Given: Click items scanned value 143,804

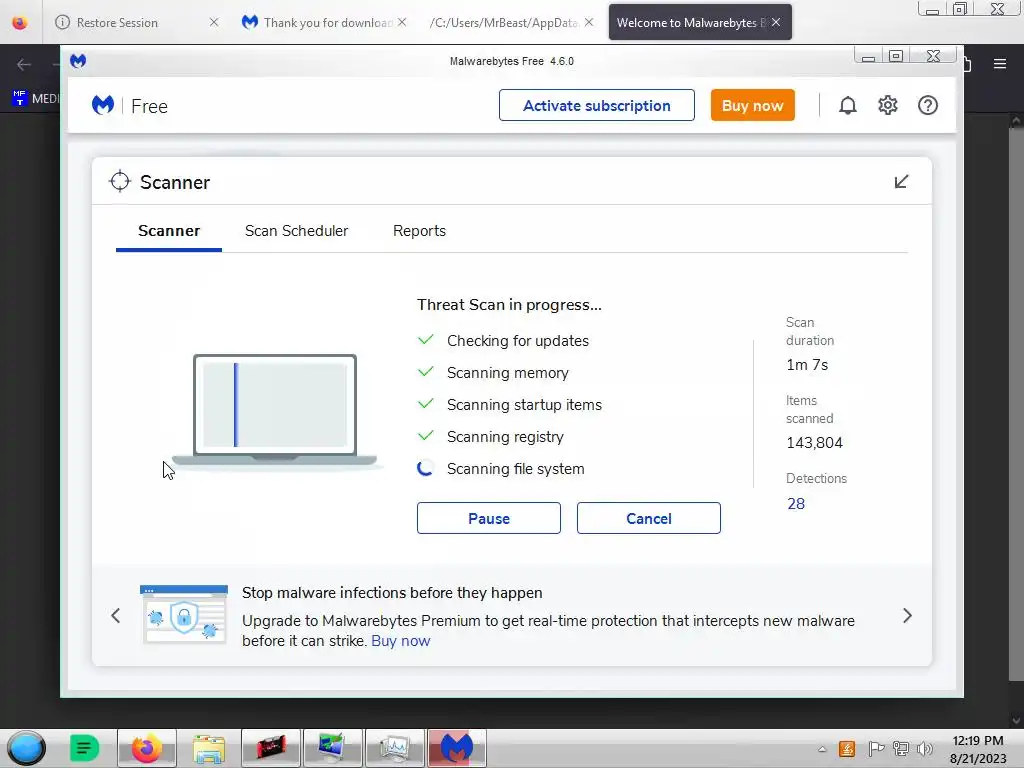Looking at the screenshot, I should (x=814, y=443).
